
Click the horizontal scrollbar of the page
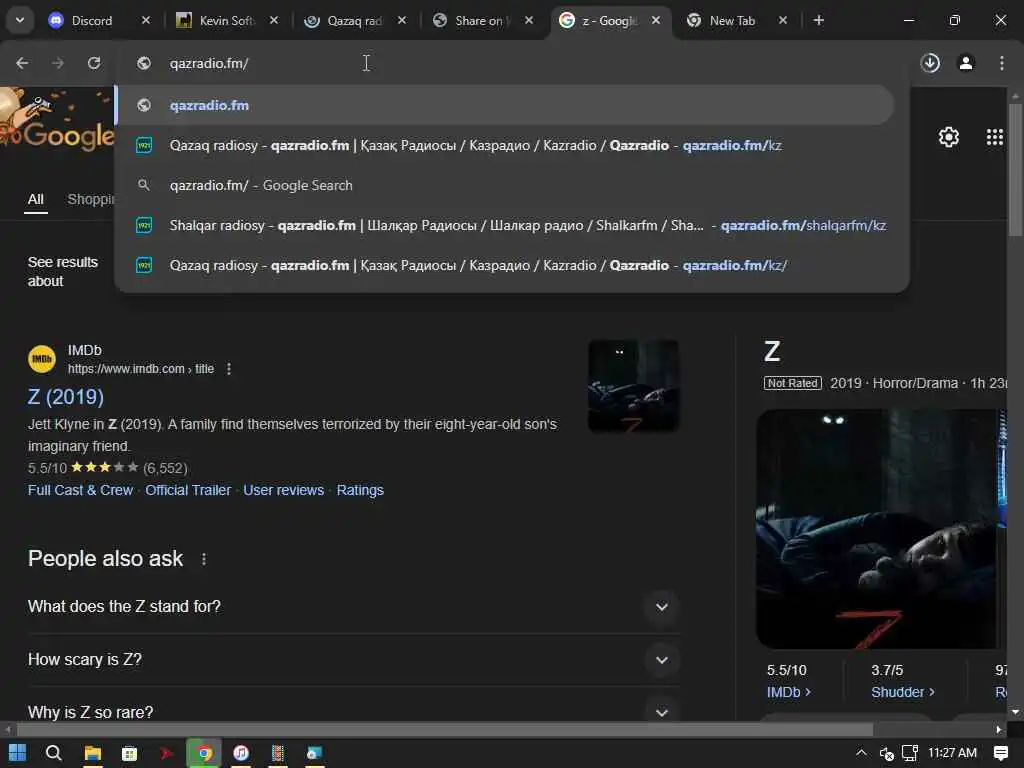click(444, 729)
